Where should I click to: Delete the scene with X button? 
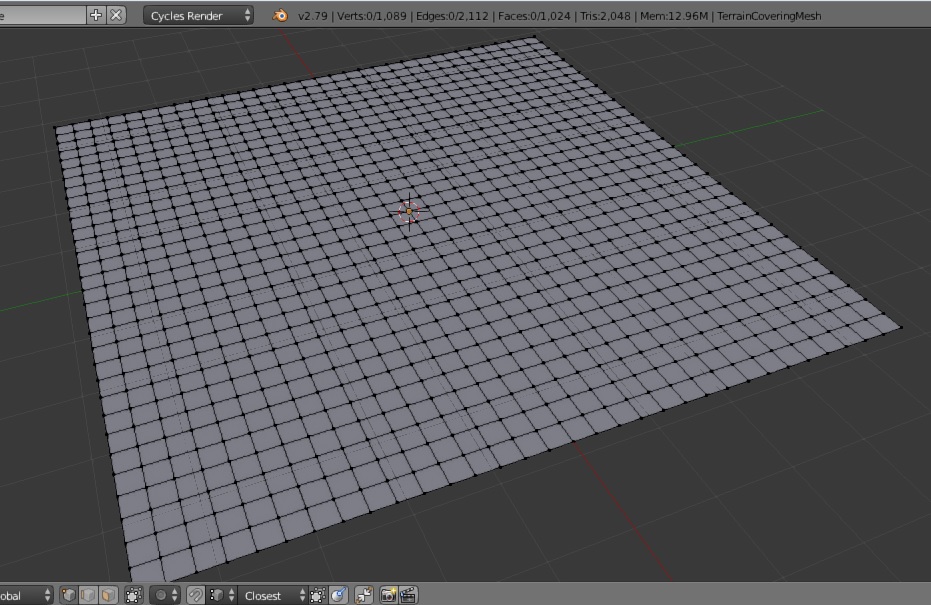pyautogui.click(x=116, y=15)
